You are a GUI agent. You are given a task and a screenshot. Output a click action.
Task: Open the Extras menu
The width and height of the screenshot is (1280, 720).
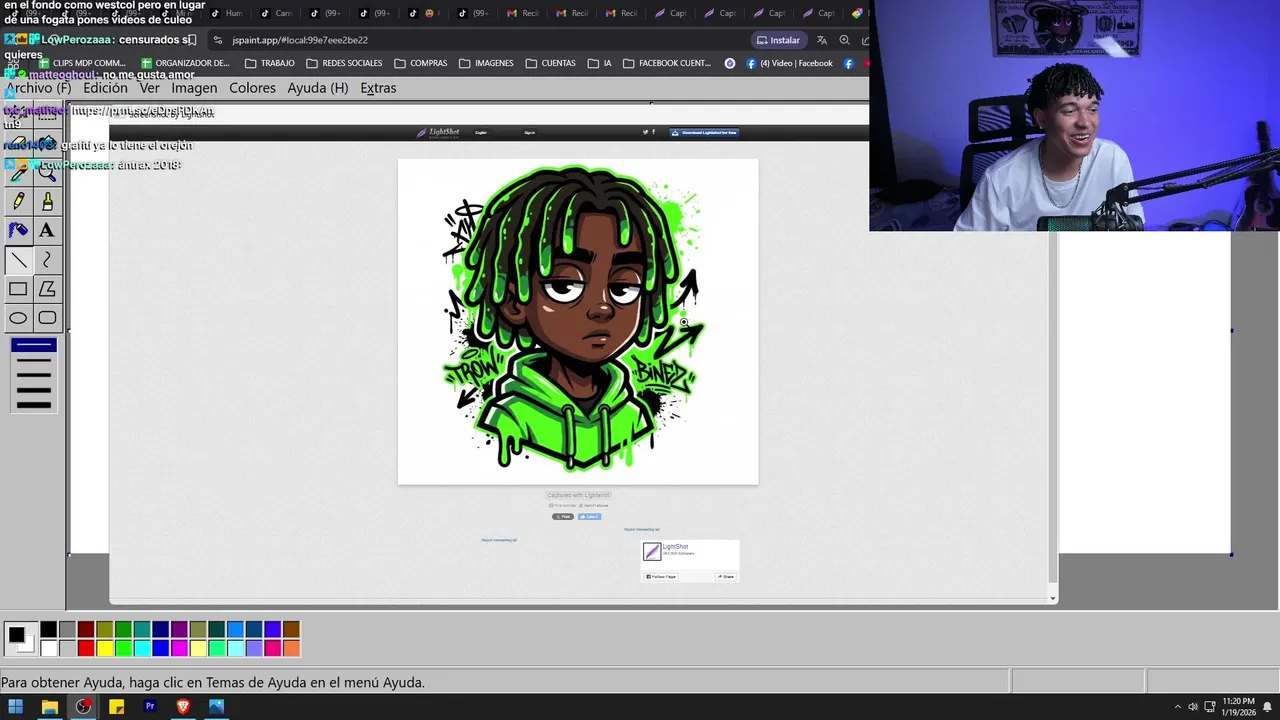tap(378, 88)
